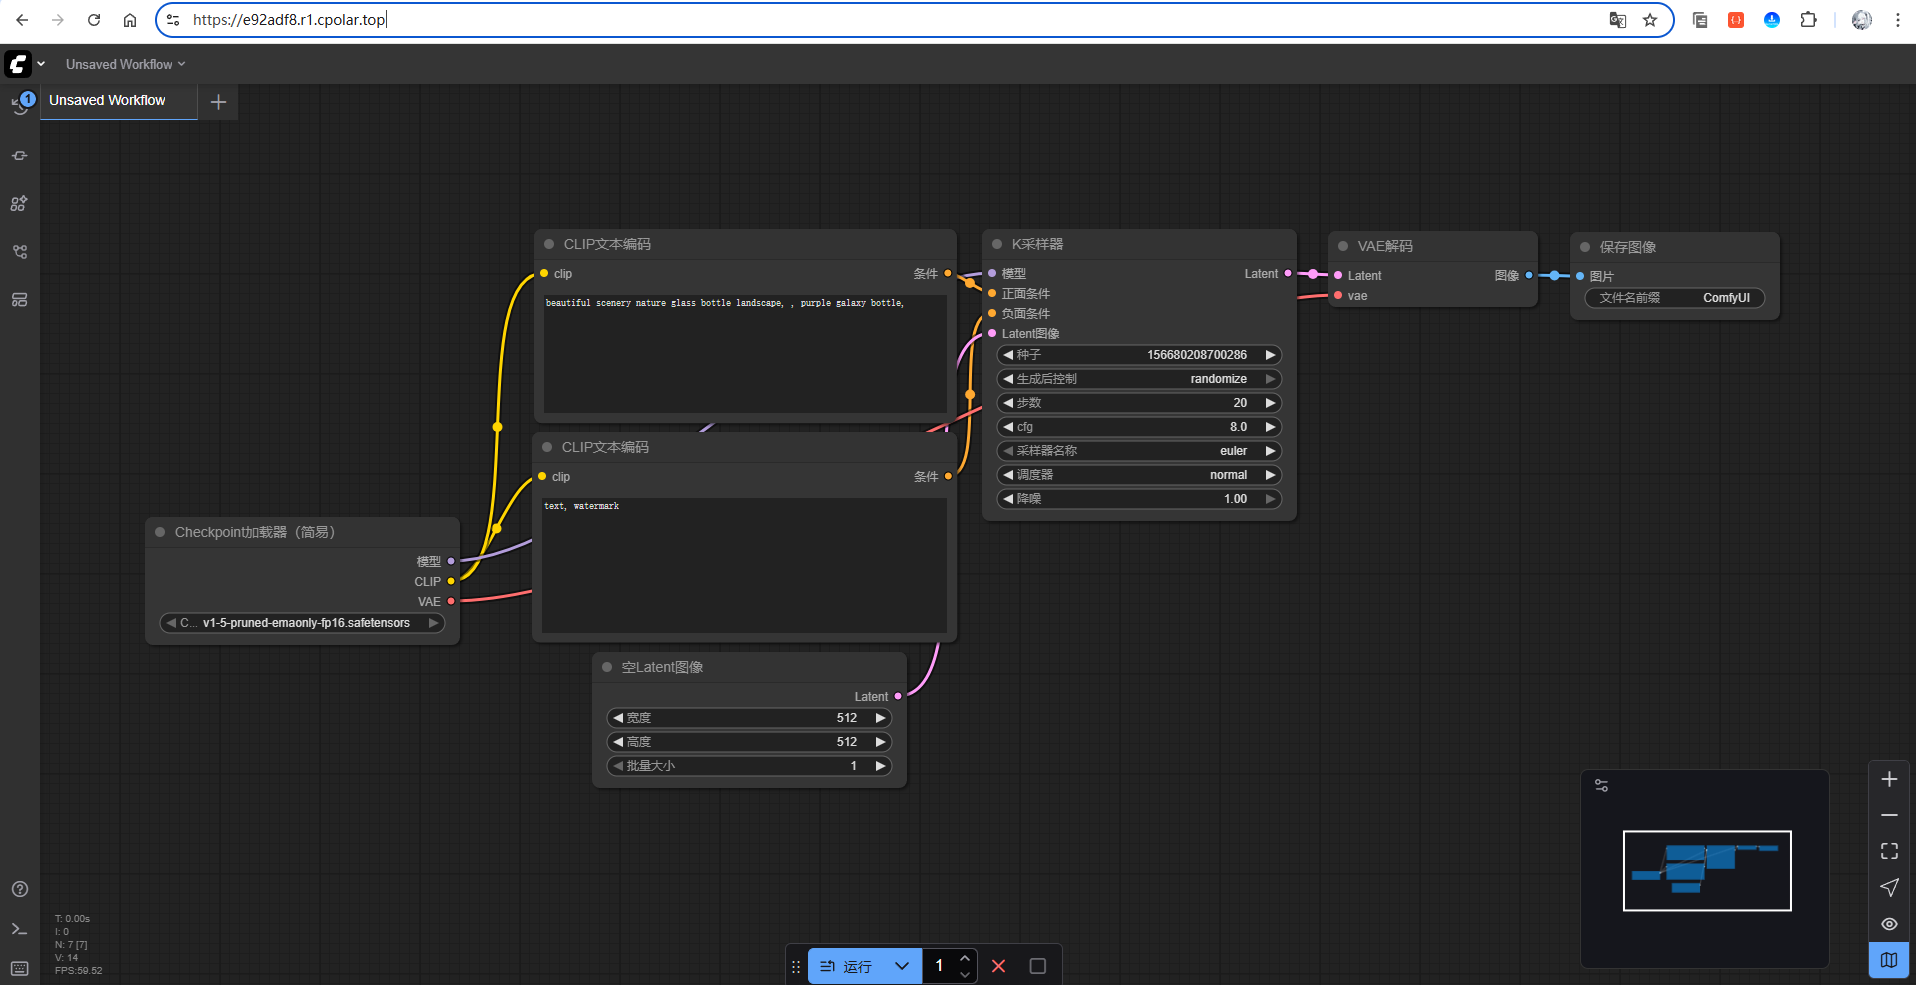Zoom in on the canvas
The image size is (1916, 985).
[x=1889, y=779]
